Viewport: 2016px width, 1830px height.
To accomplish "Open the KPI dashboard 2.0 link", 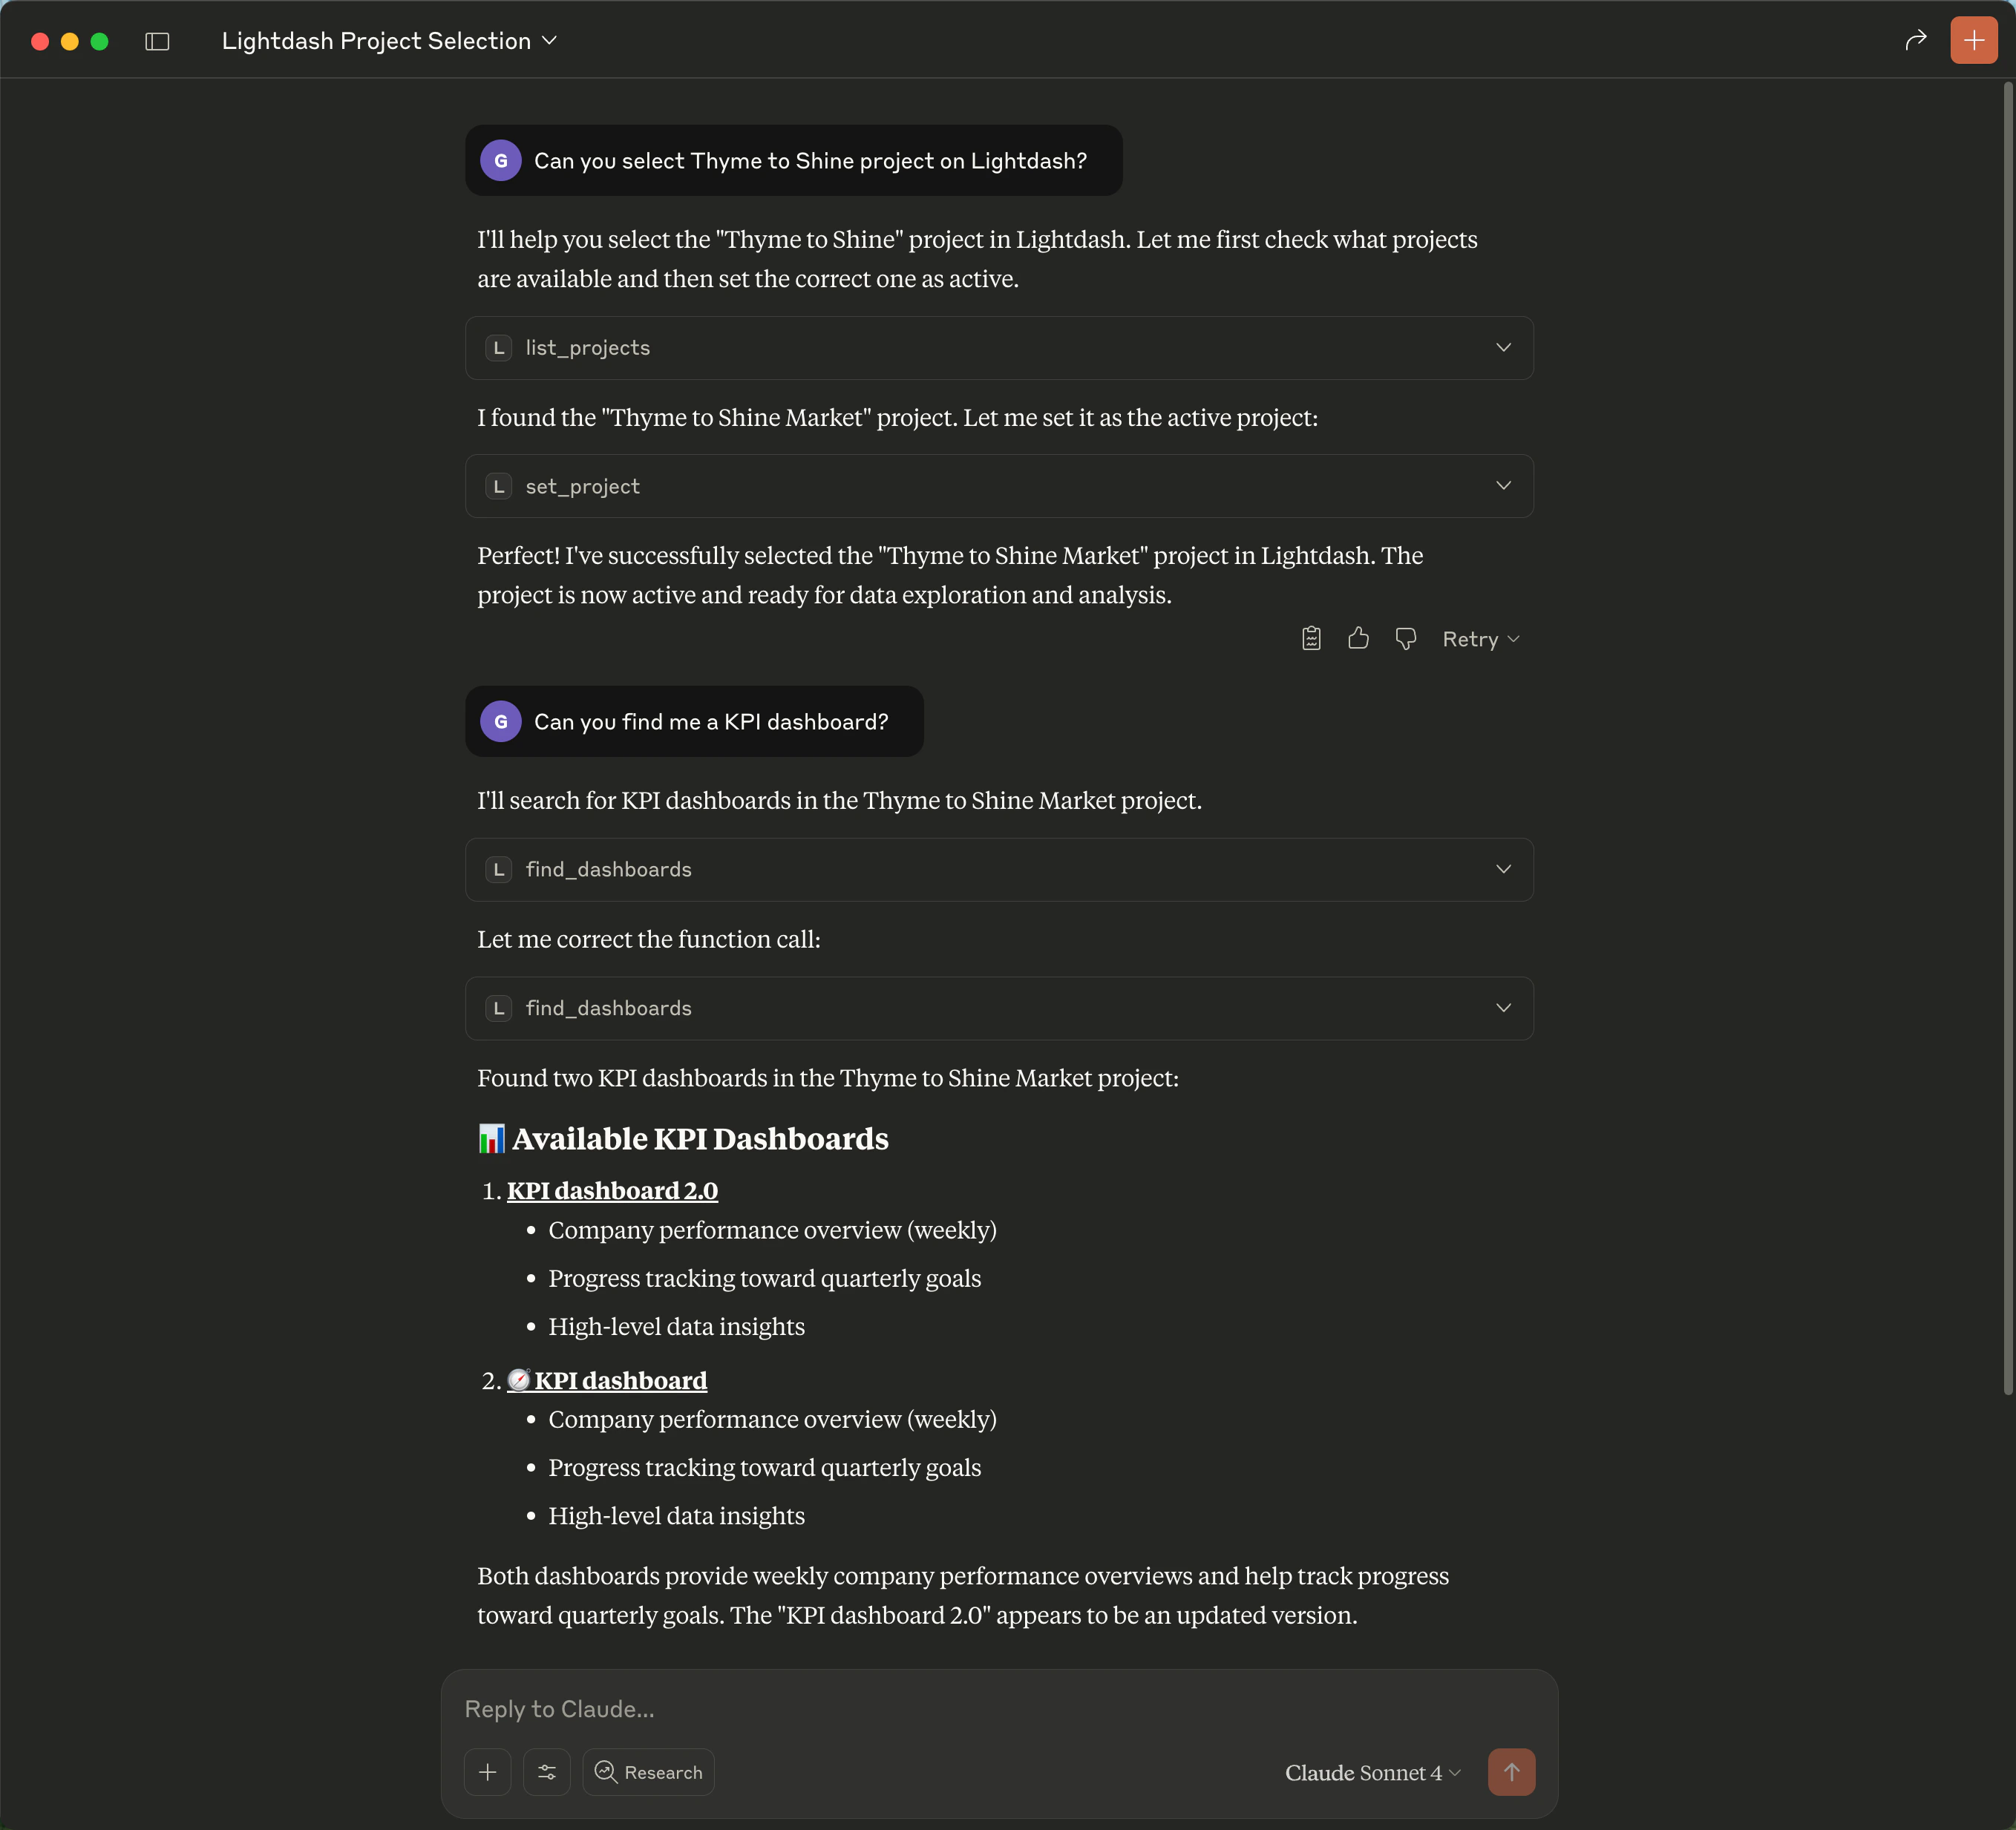I will click(612, 1190).
